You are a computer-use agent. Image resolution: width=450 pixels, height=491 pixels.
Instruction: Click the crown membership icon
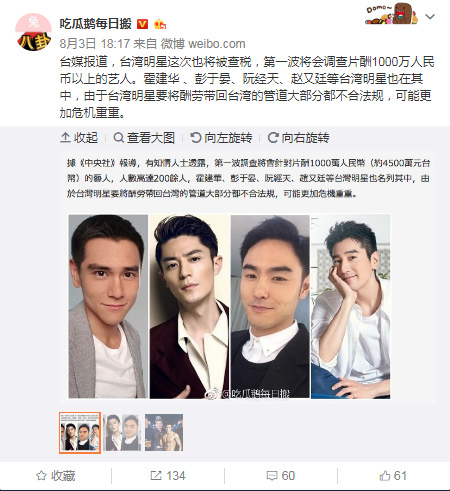(x=160, y=24)
